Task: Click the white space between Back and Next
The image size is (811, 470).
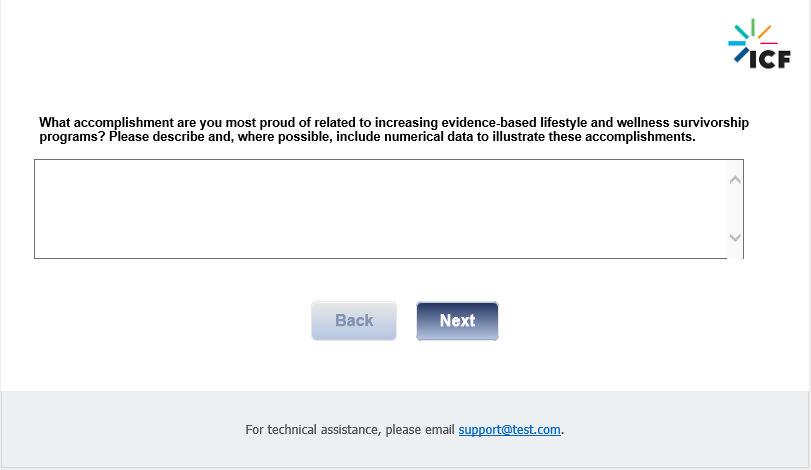Action: pyautogui.click(x=407, y=321)
